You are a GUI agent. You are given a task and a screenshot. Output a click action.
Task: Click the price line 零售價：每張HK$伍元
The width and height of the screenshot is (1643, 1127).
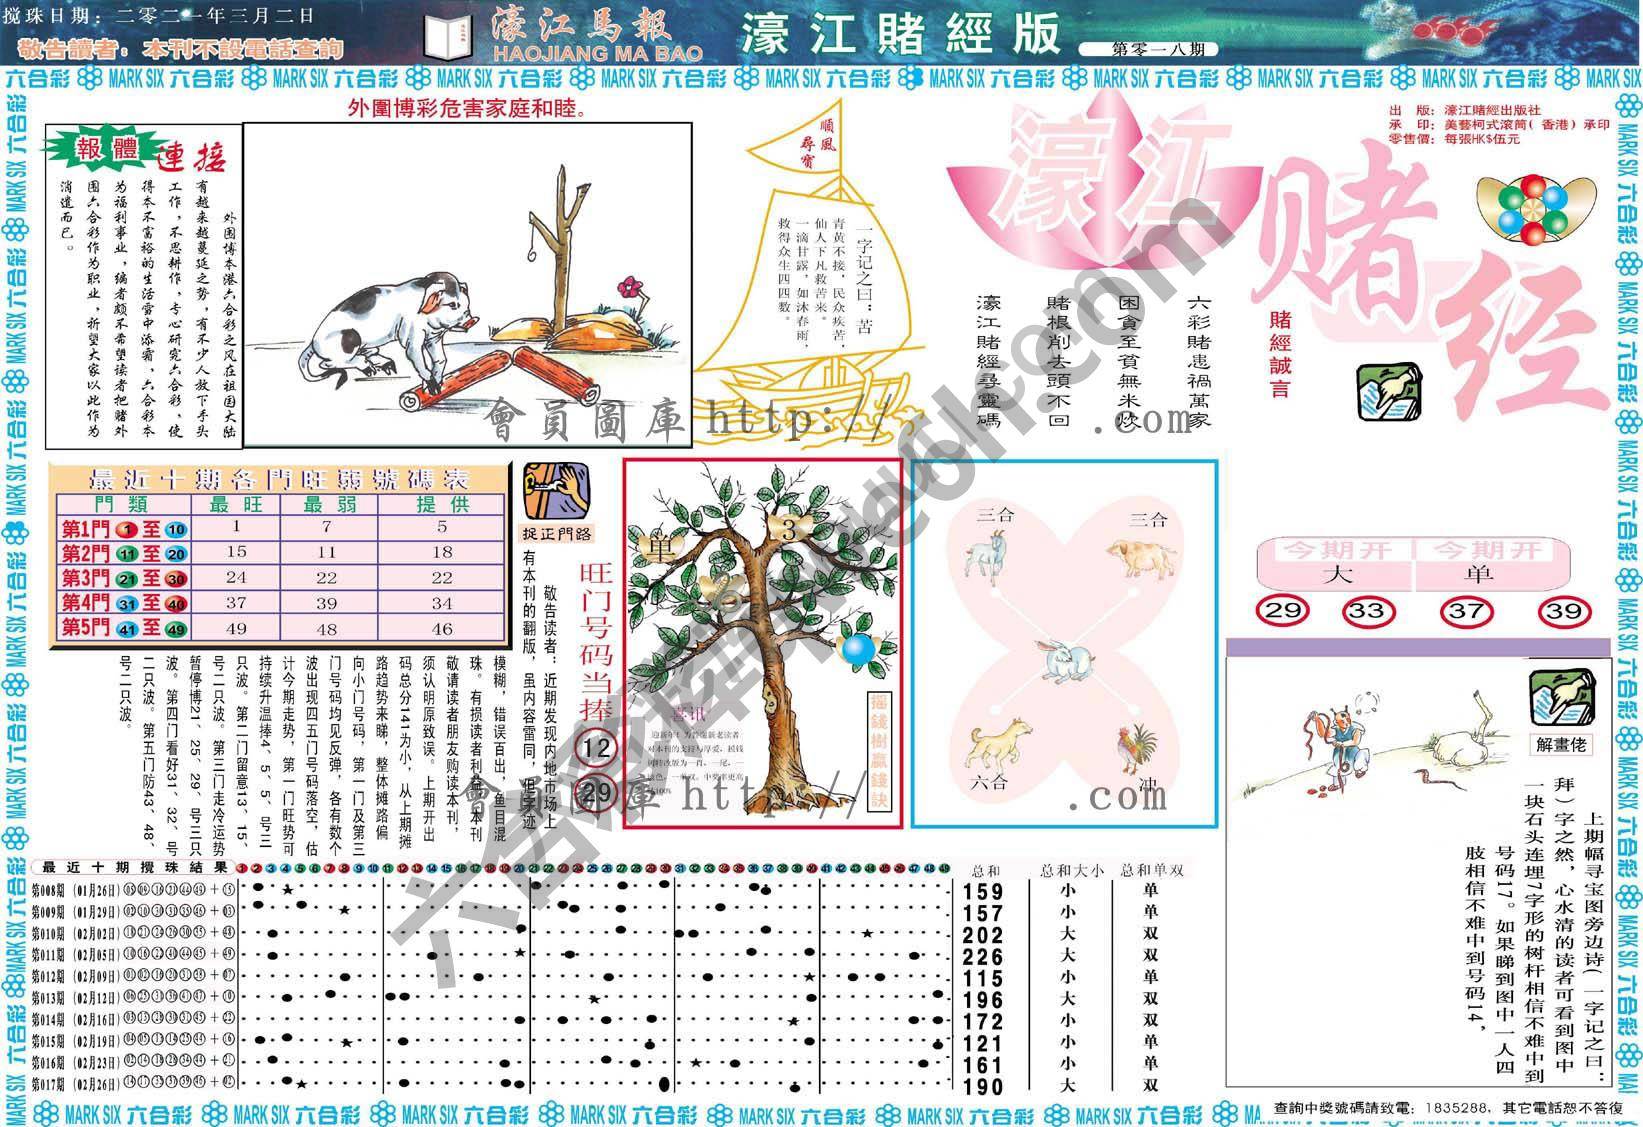[1455, 139]
